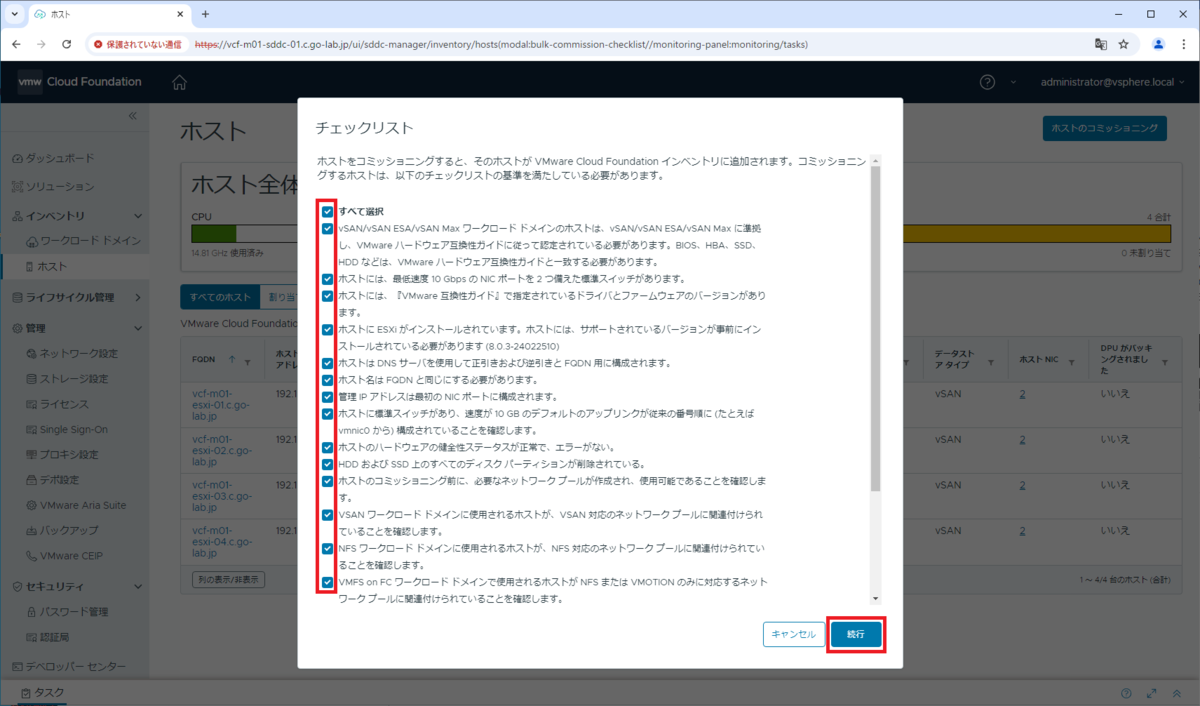Bookmark the page with the star icon

click(1124, 44)
